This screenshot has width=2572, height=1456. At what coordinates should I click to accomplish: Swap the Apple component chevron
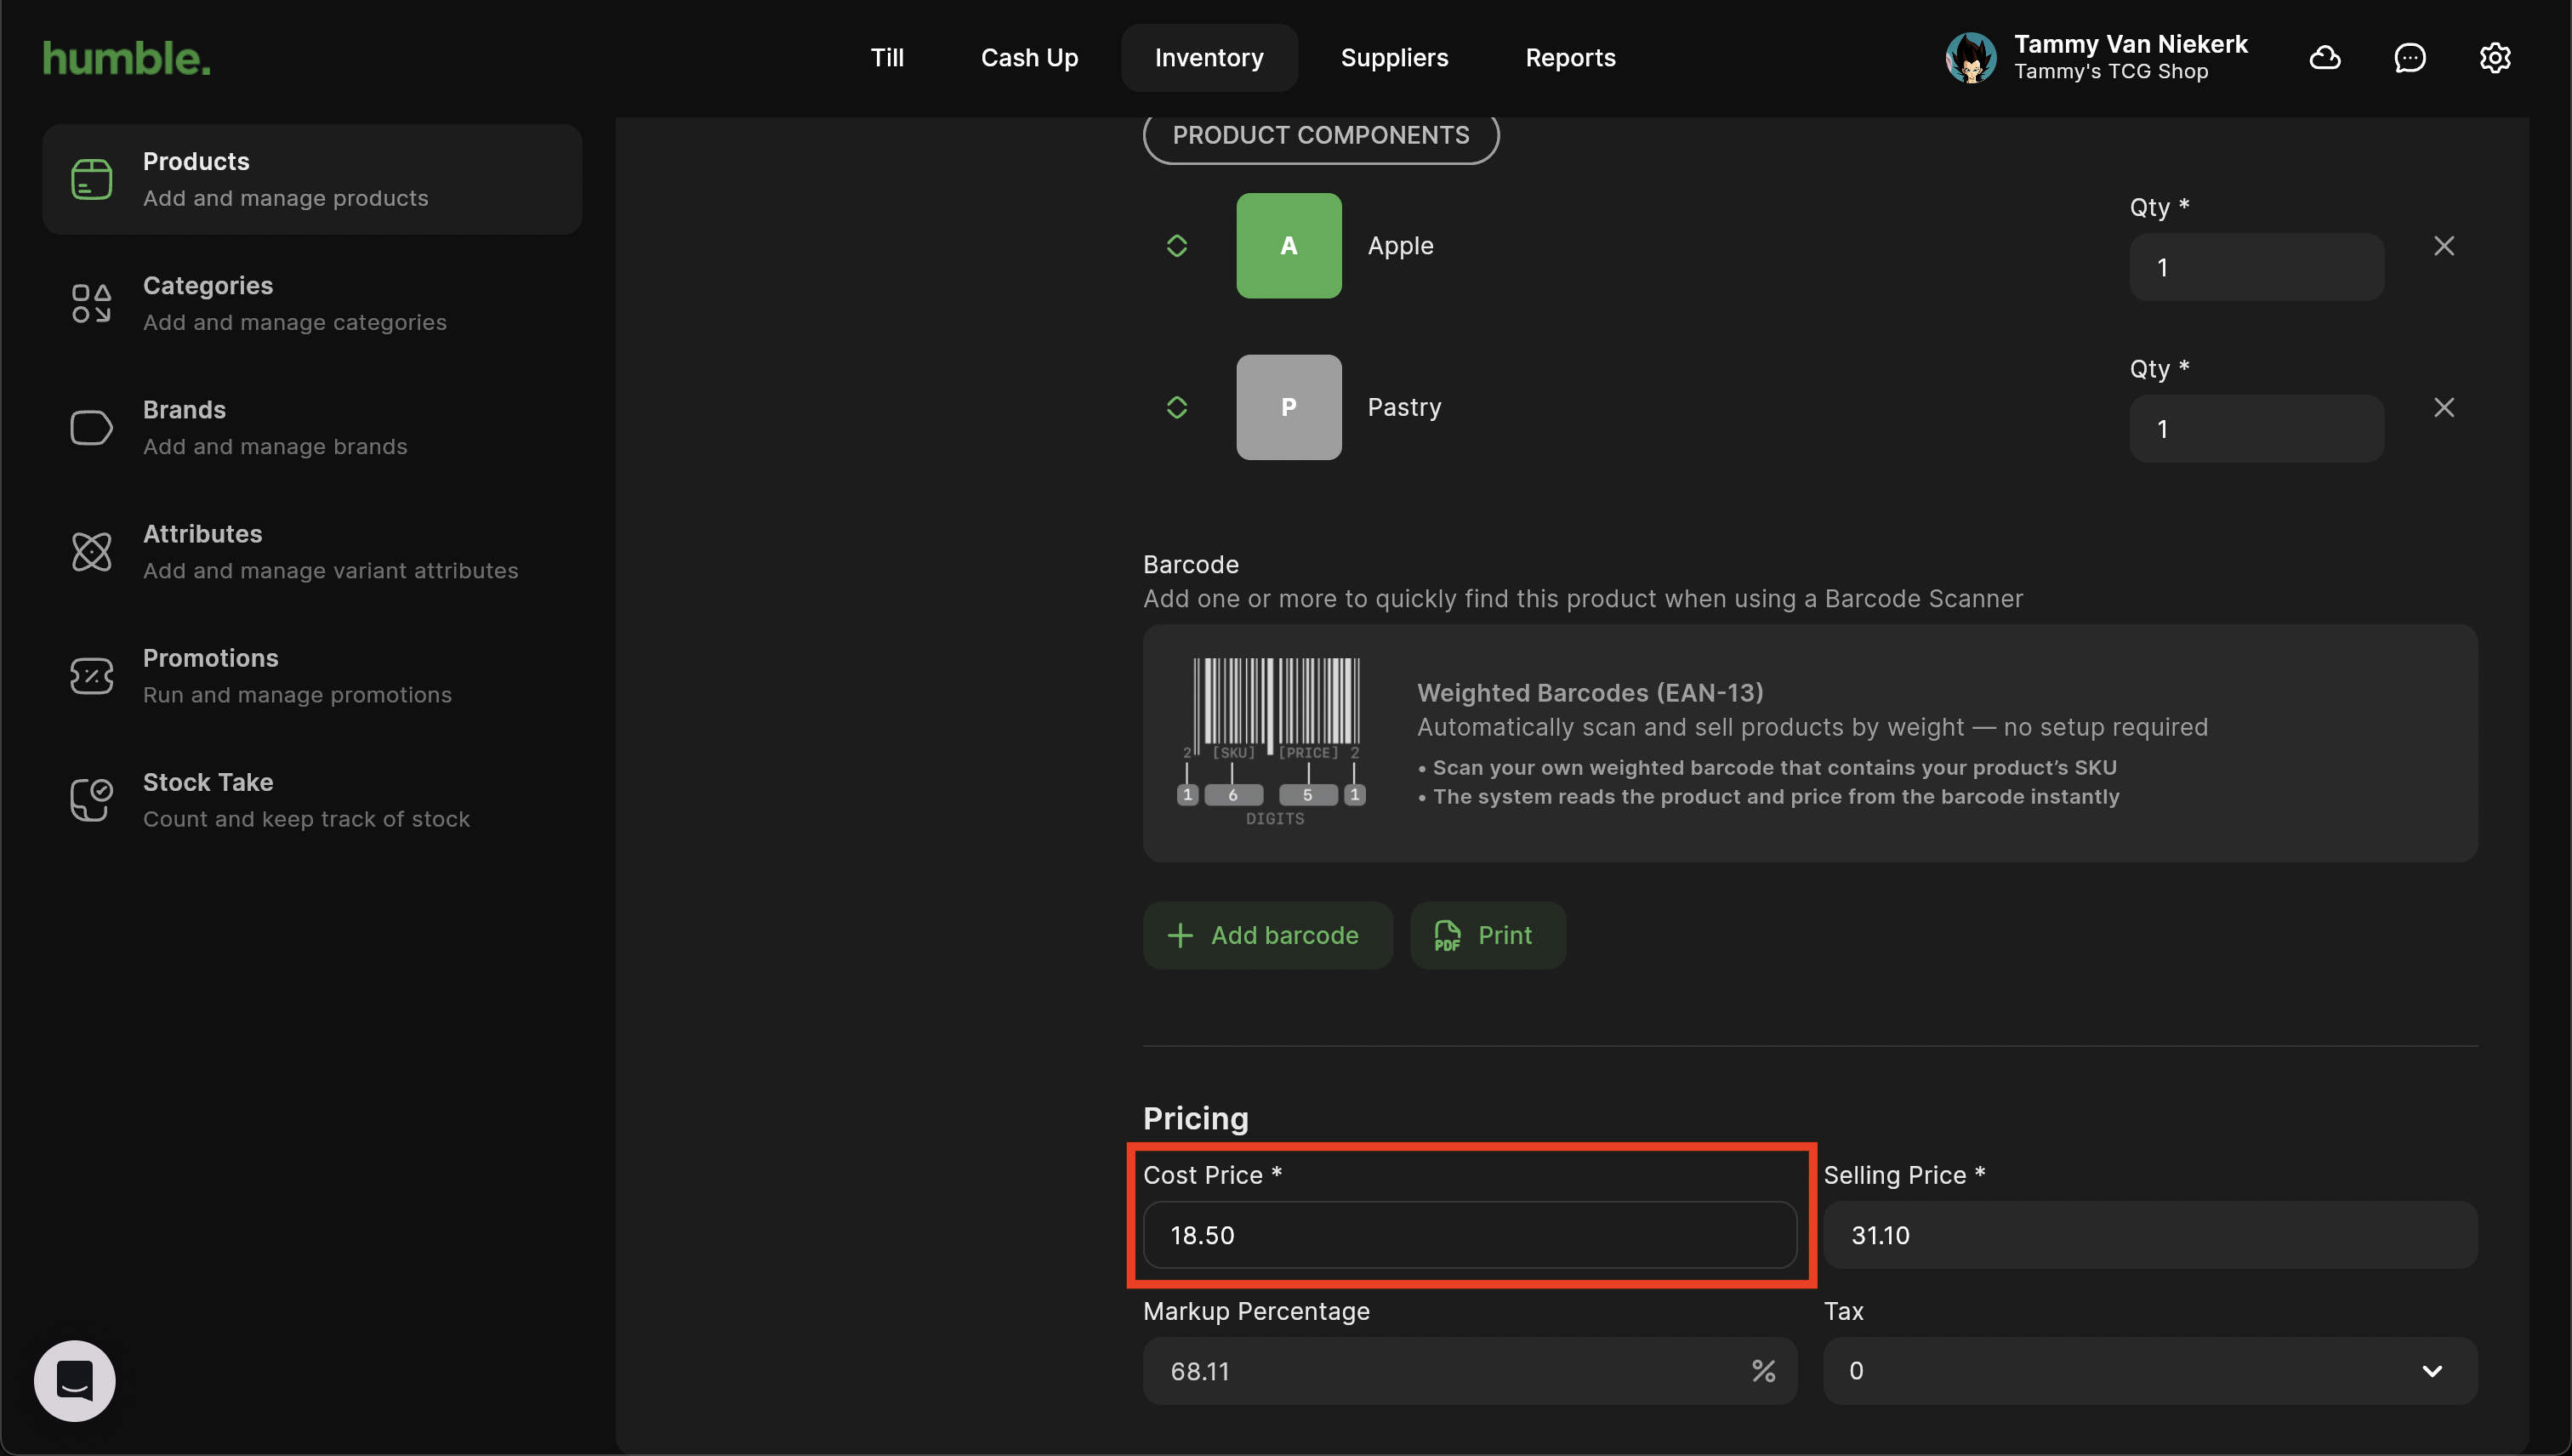click(1176, 246)
